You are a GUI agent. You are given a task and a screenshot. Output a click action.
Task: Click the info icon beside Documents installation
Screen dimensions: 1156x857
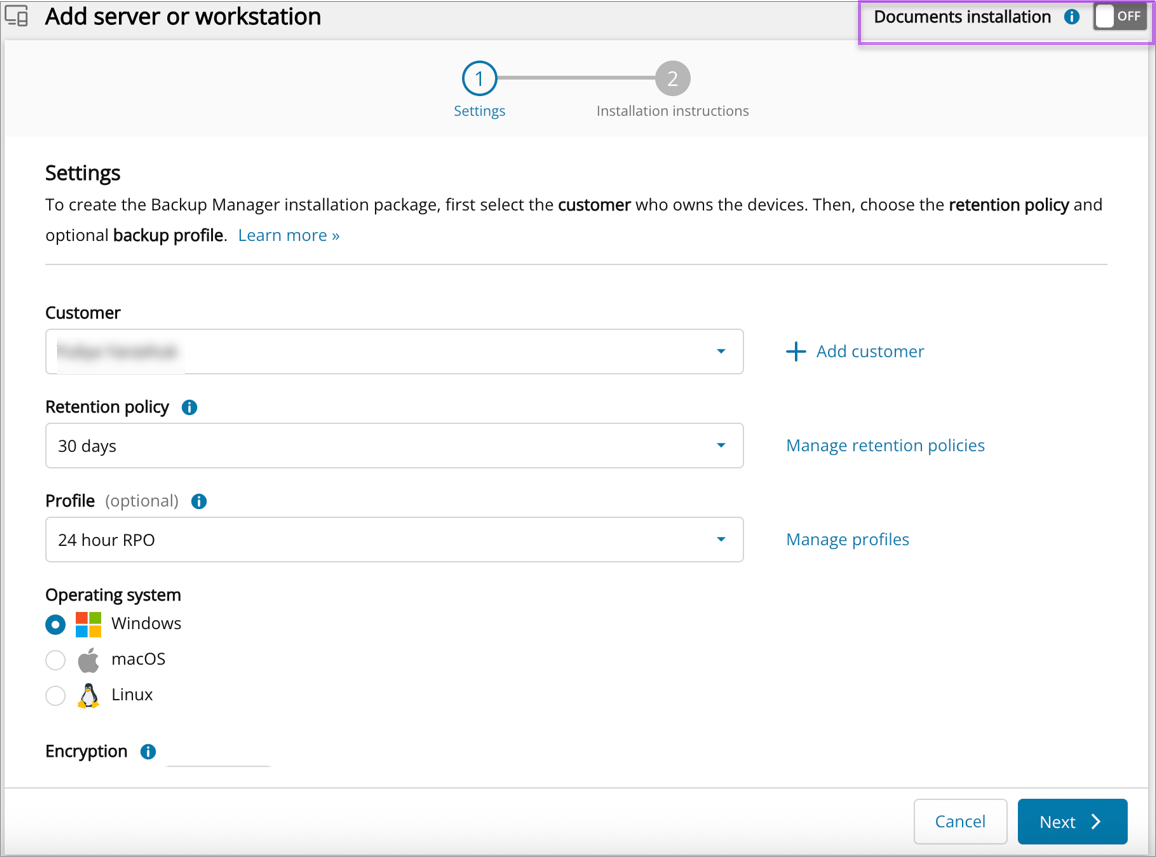point(1072,17)
